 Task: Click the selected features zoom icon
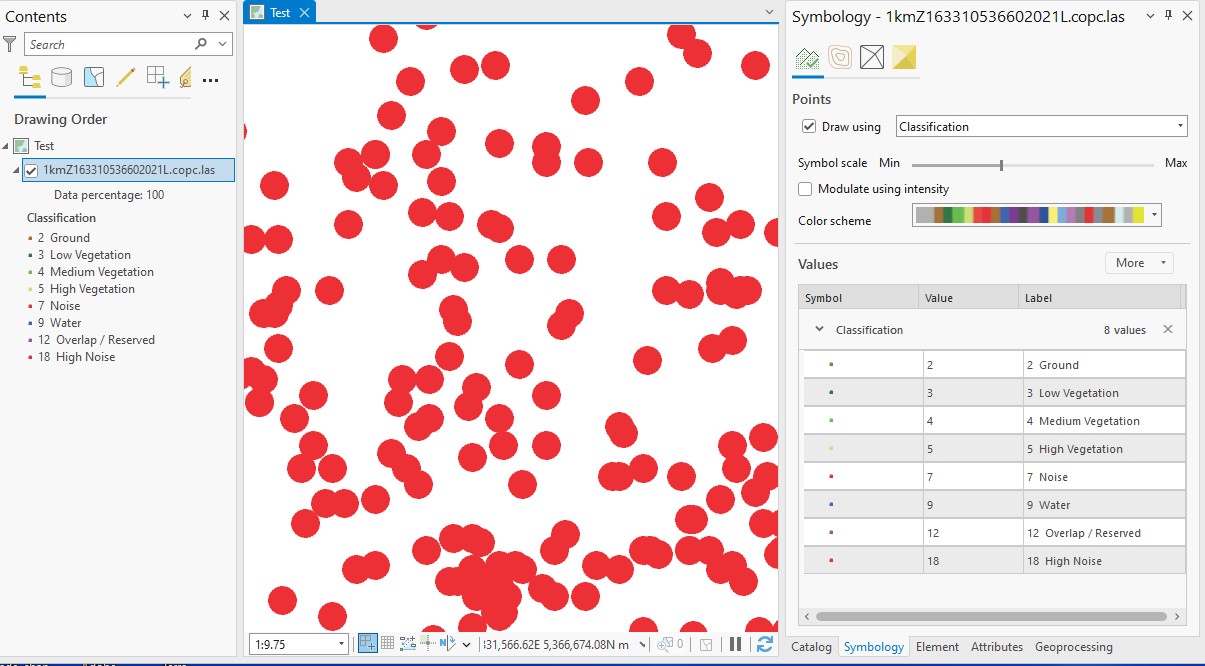click(666, 644)
